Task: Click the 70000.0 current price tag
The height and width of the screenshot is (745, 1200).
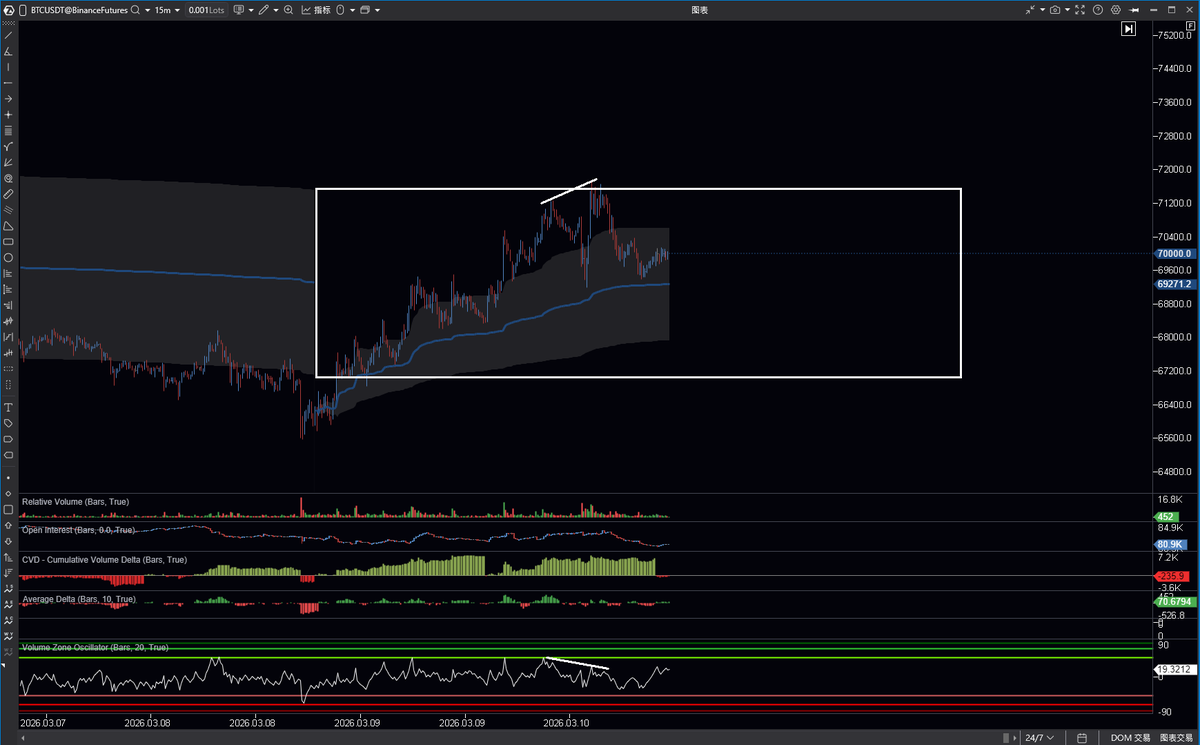Action: pyautogui.click(x=1174, y=253)
